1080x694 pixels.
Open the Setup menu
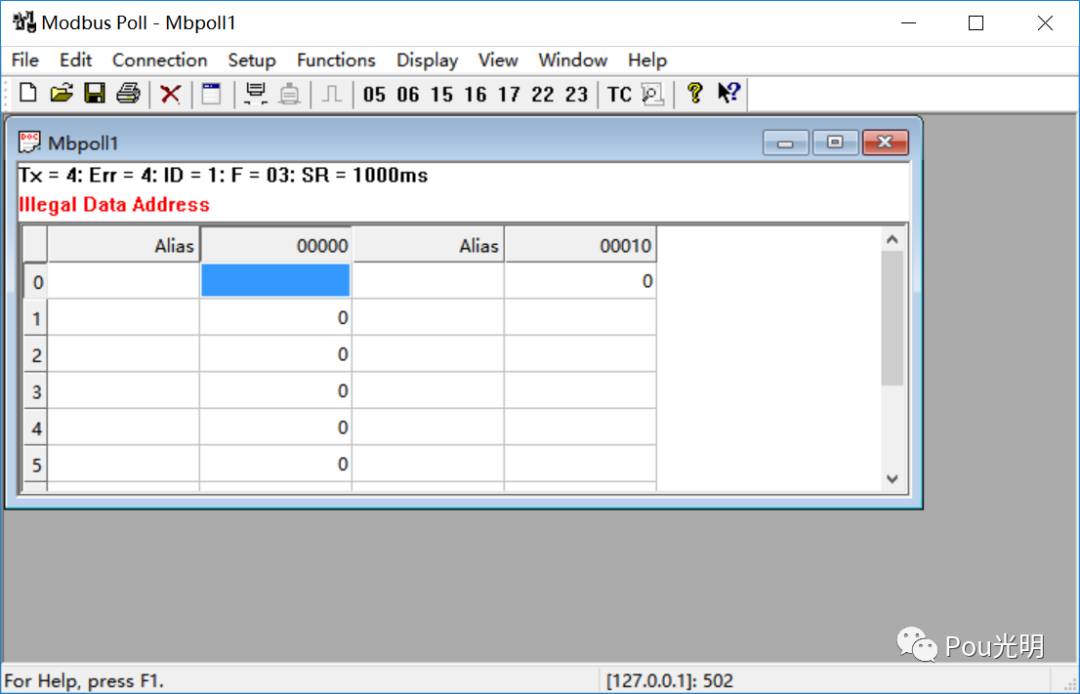point(252,61)
